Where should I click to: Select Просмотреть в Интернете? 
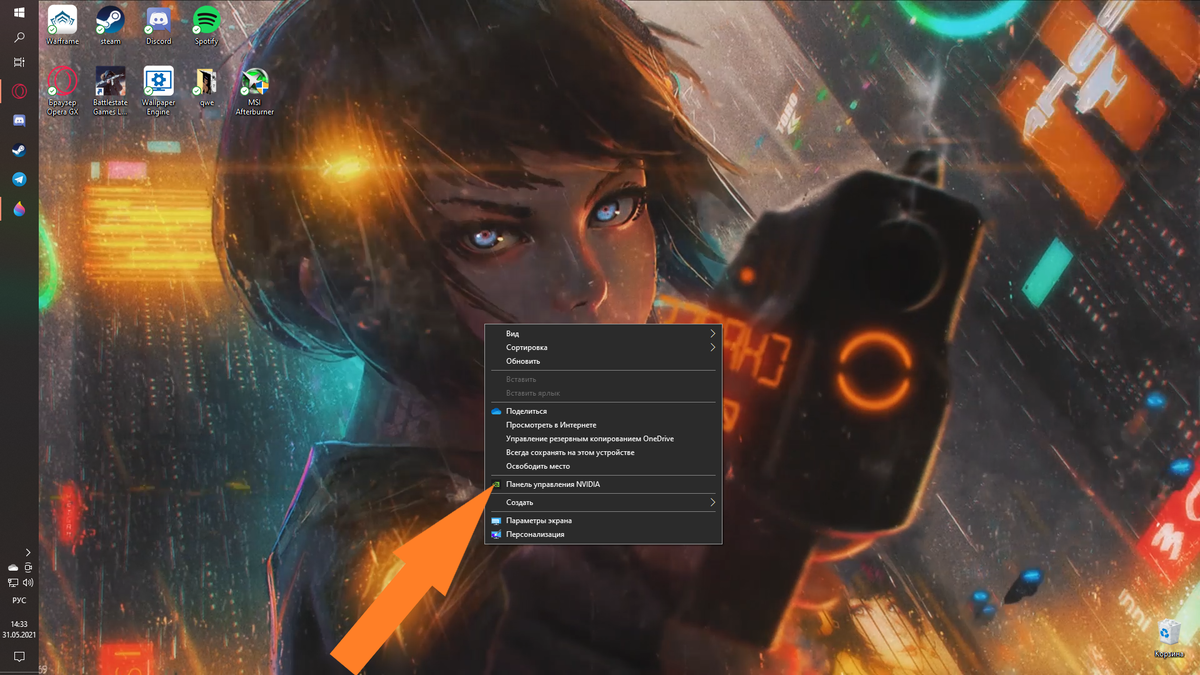pyautogui.click(x=603, y=426)
